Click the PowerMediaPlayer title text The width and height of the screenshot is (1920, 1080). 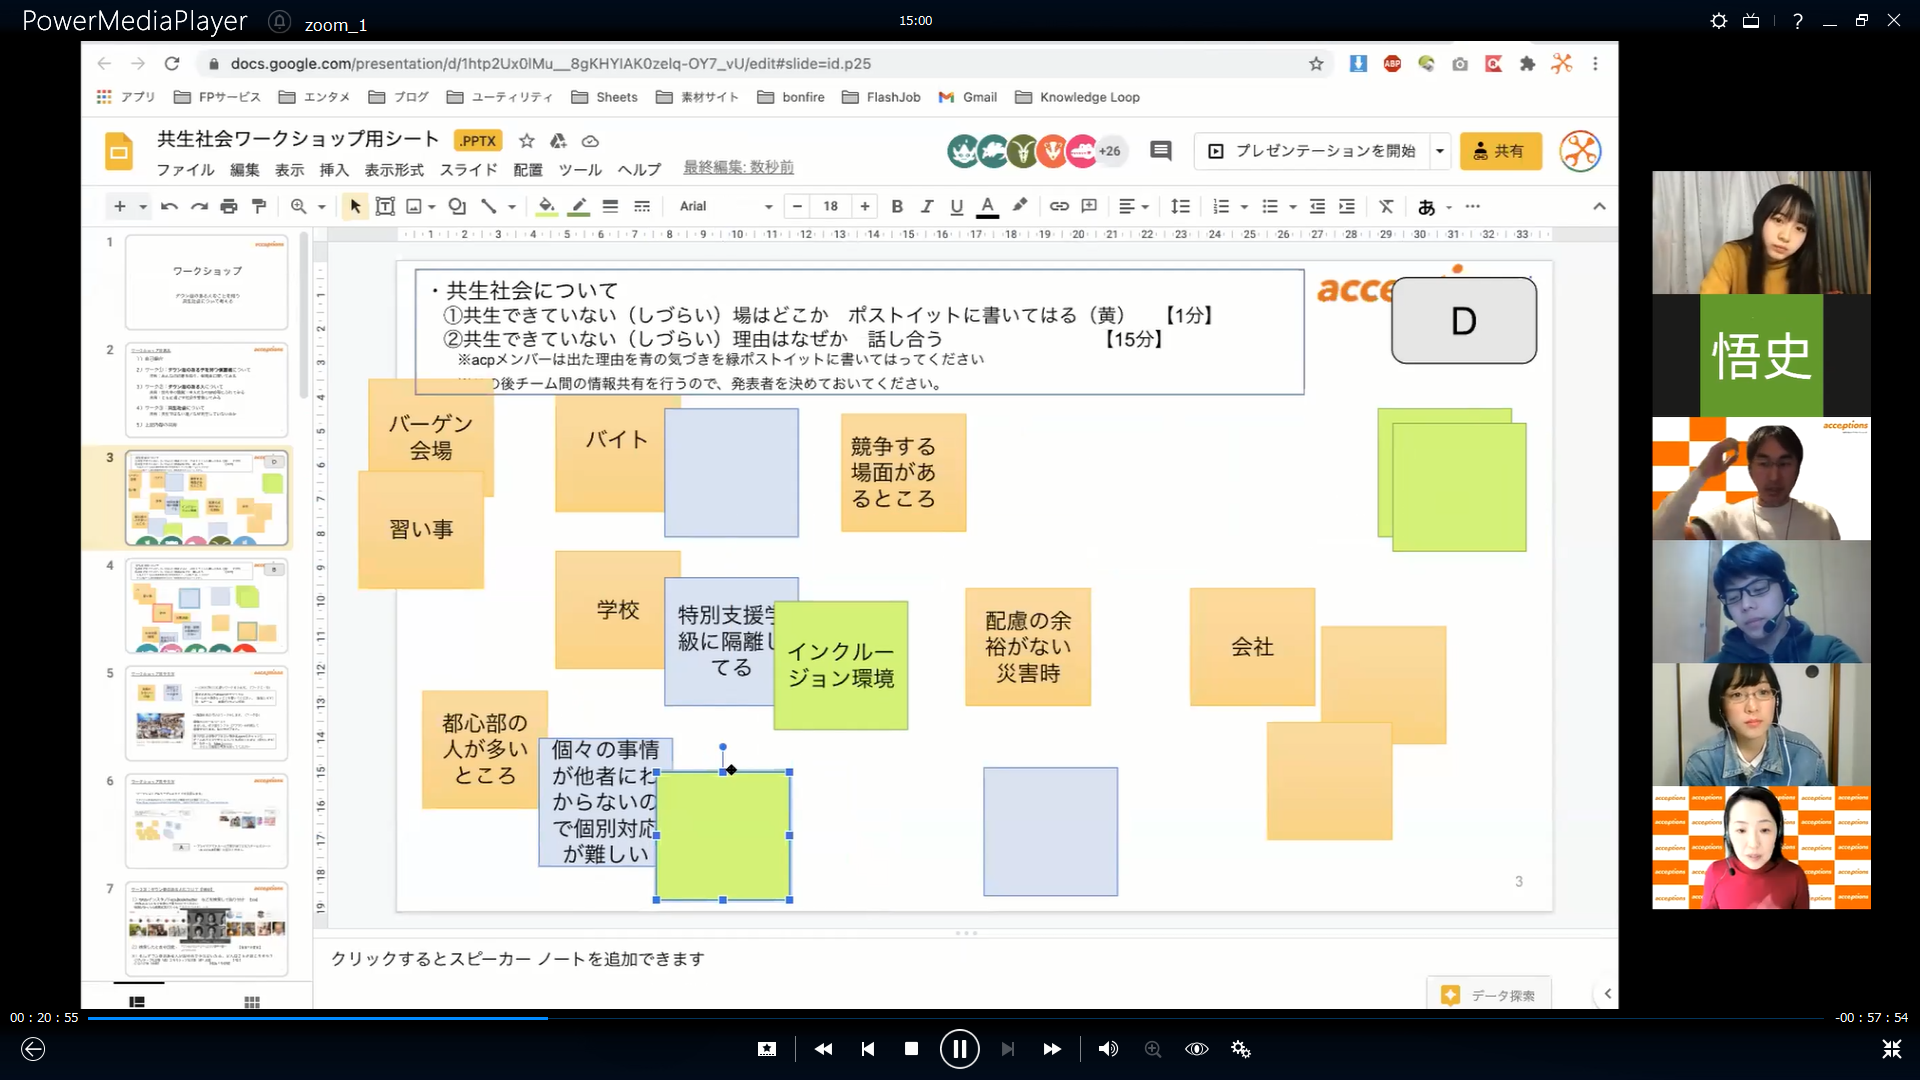click(x=135, y=21)
